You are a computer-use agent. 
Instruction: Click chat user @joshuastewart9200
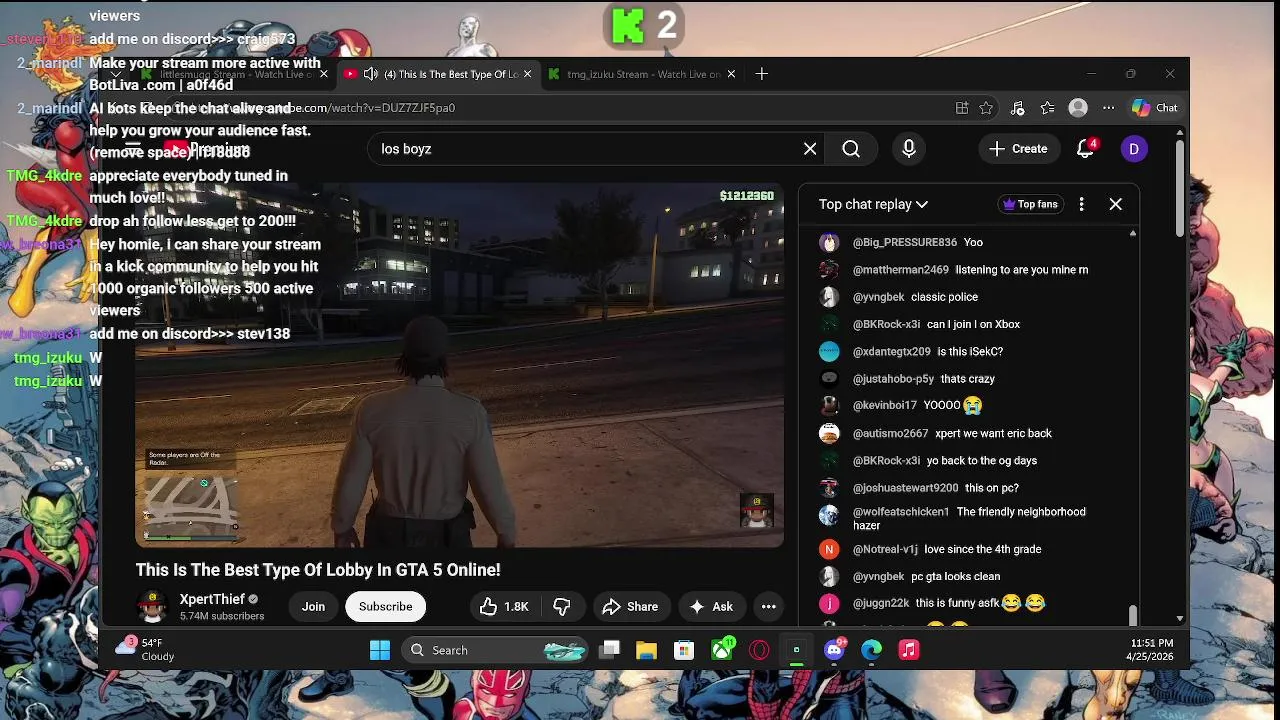905,488
